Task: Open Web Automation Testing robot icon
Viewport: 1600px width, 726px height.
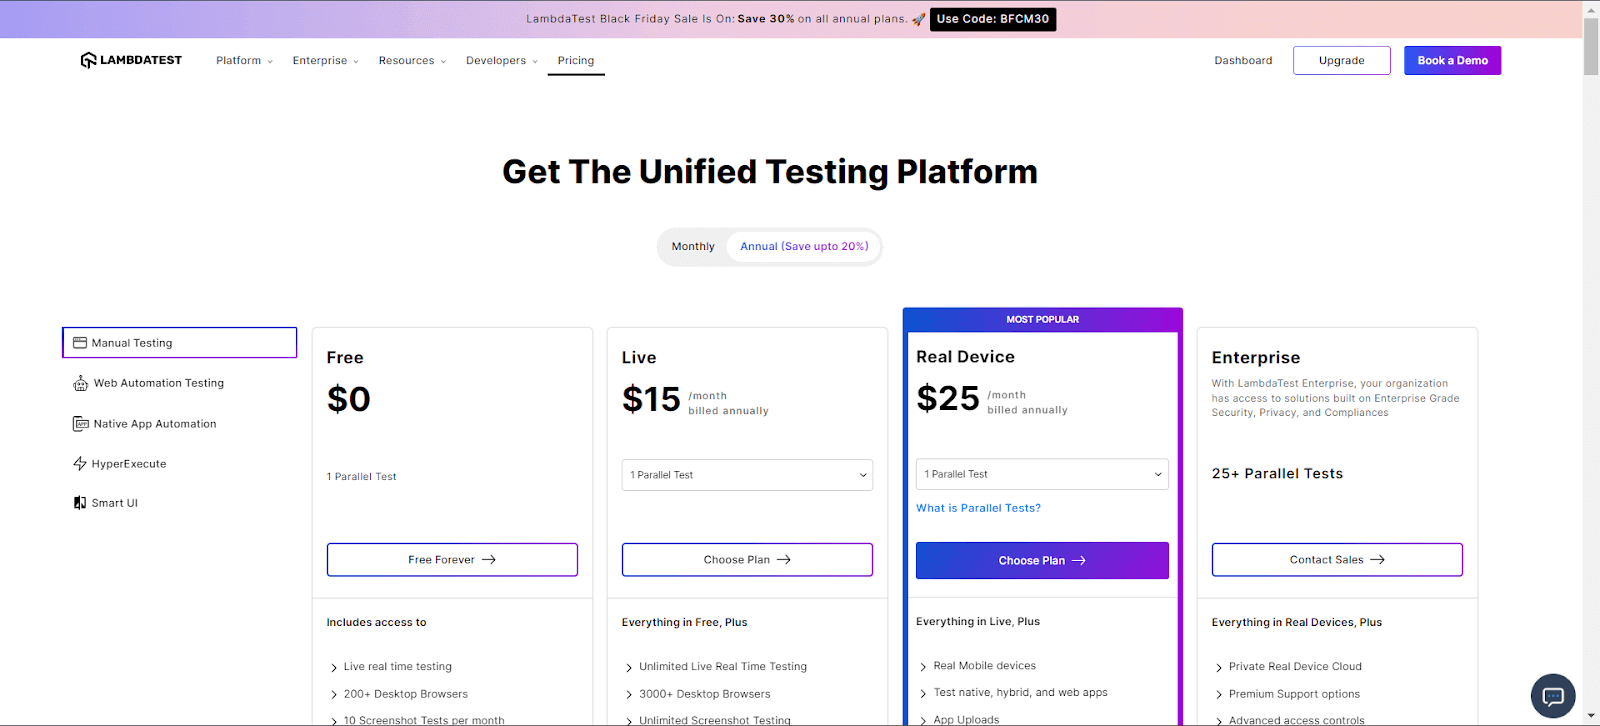Action: (x=81, y=383)
